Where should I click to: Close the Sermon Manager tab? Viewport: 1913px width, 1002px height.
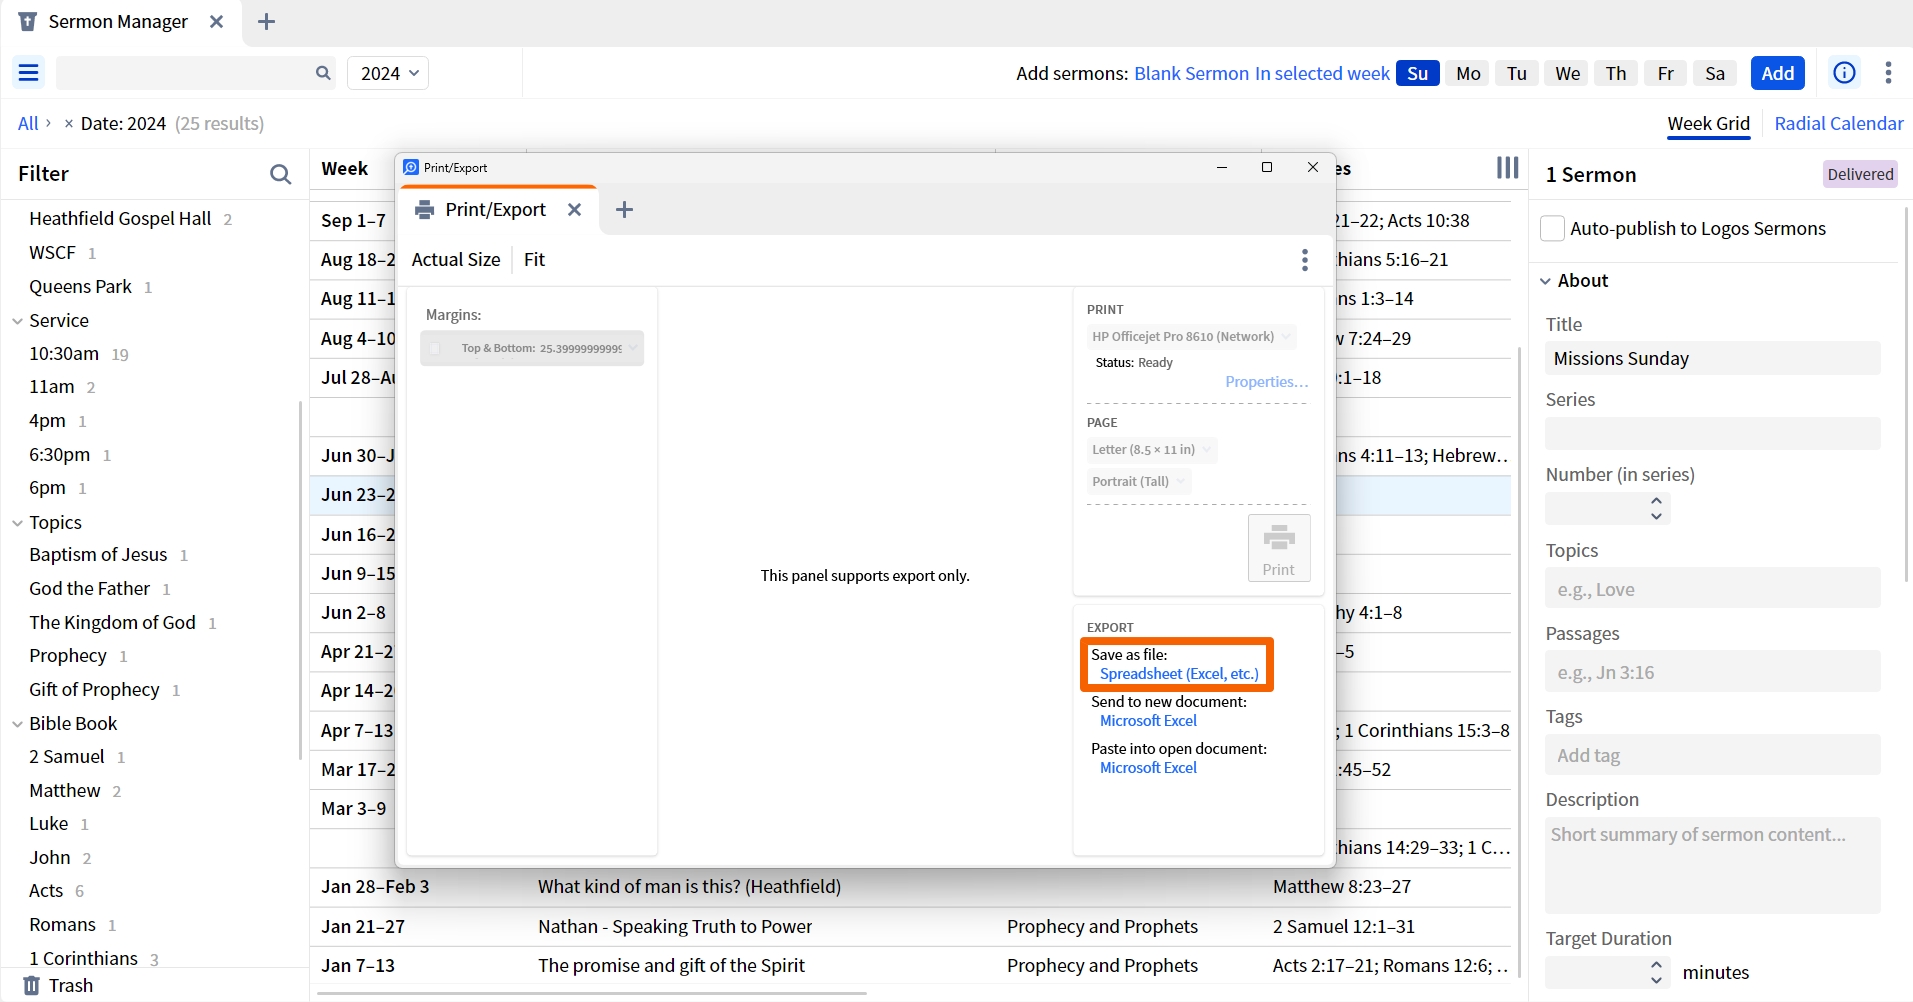(216, 22)
